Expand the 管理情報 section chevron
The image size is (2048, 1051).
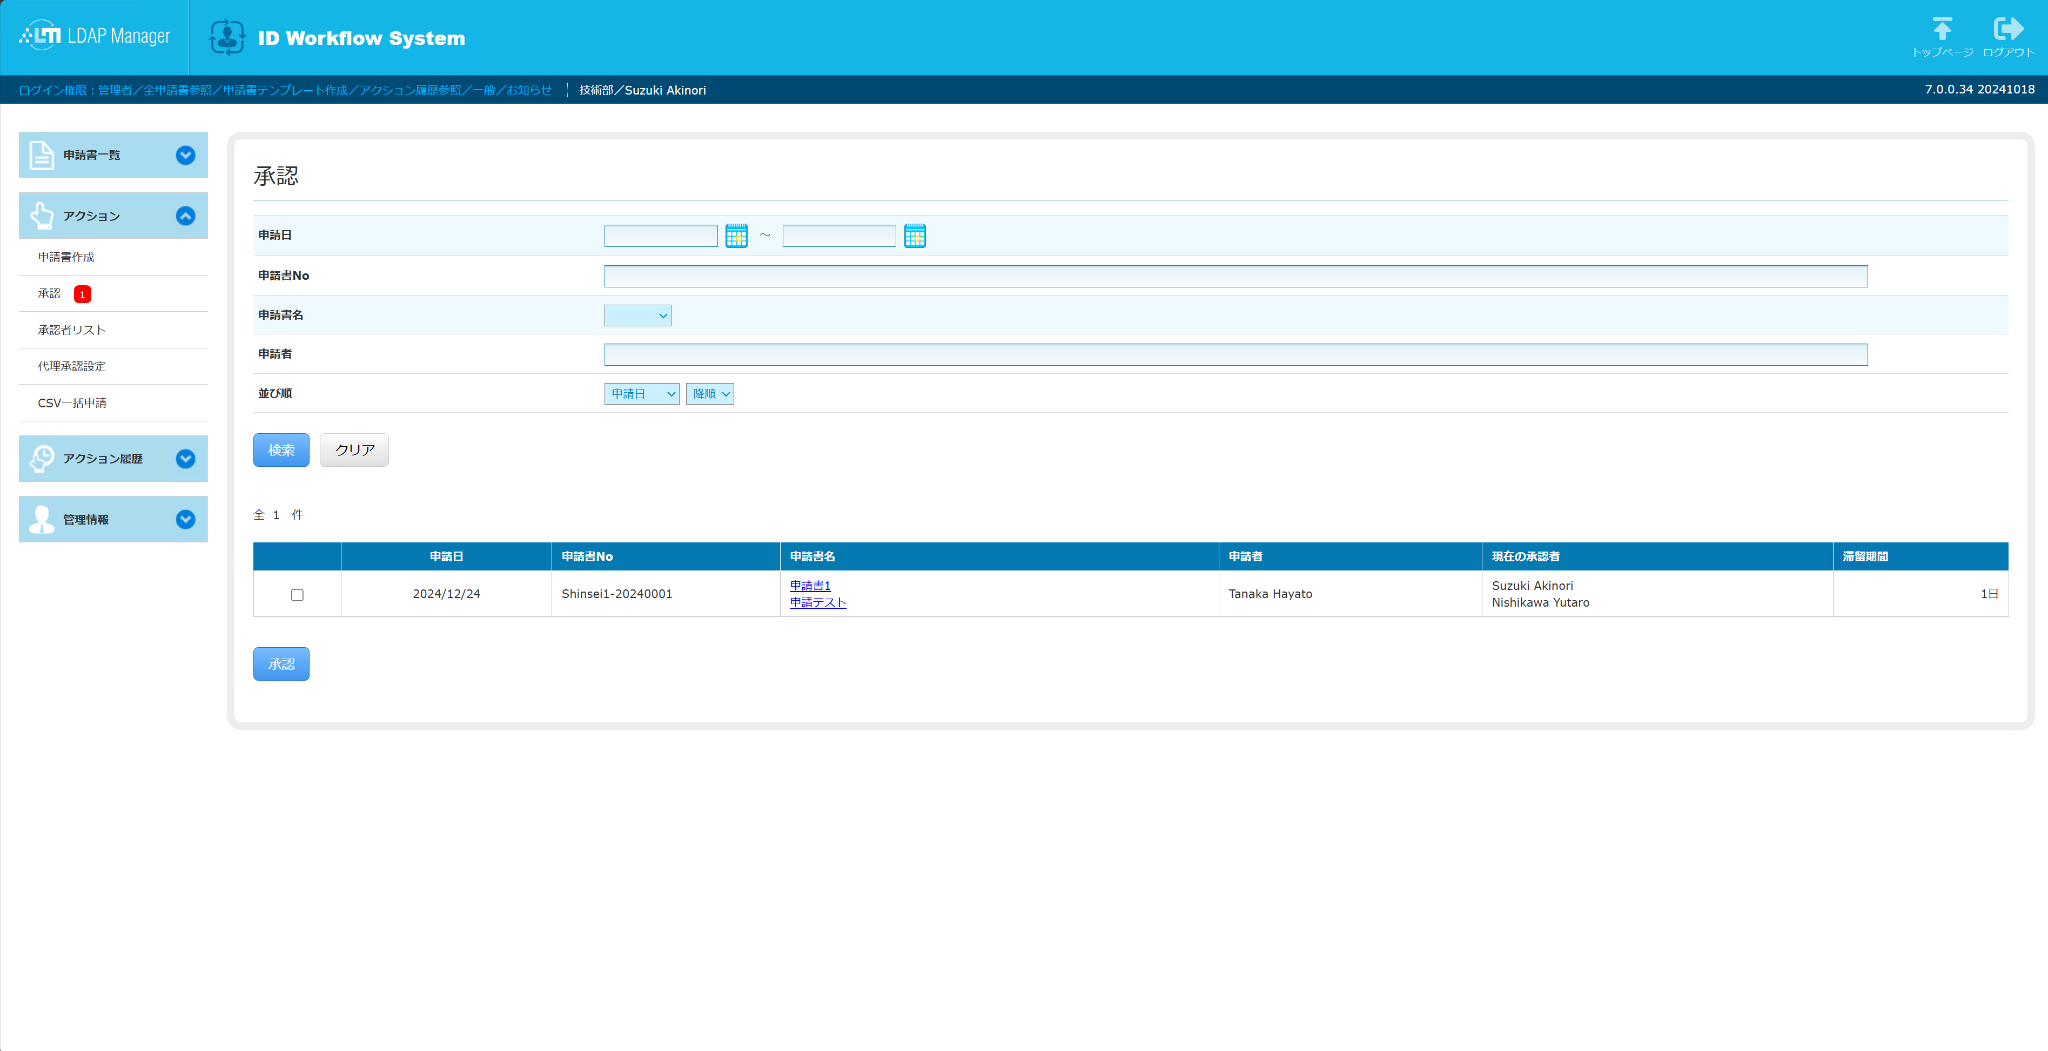click(185, 520)
